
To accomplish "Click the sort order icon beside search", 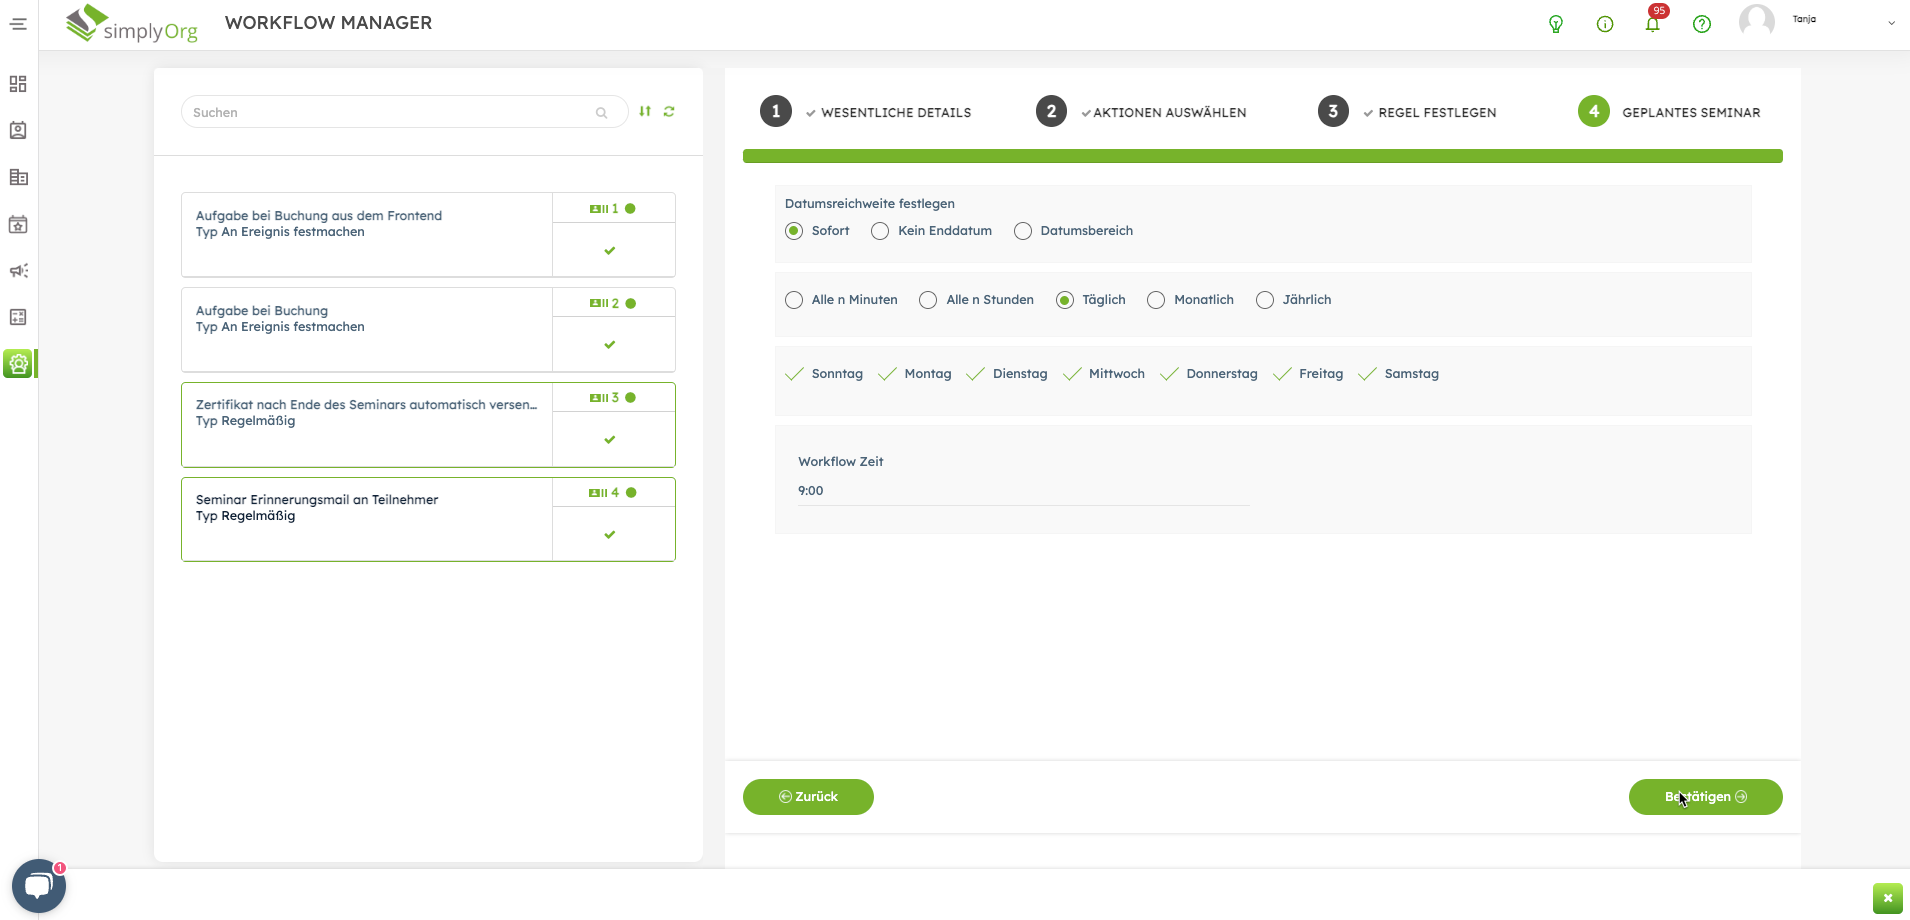I will coord(645,112).
